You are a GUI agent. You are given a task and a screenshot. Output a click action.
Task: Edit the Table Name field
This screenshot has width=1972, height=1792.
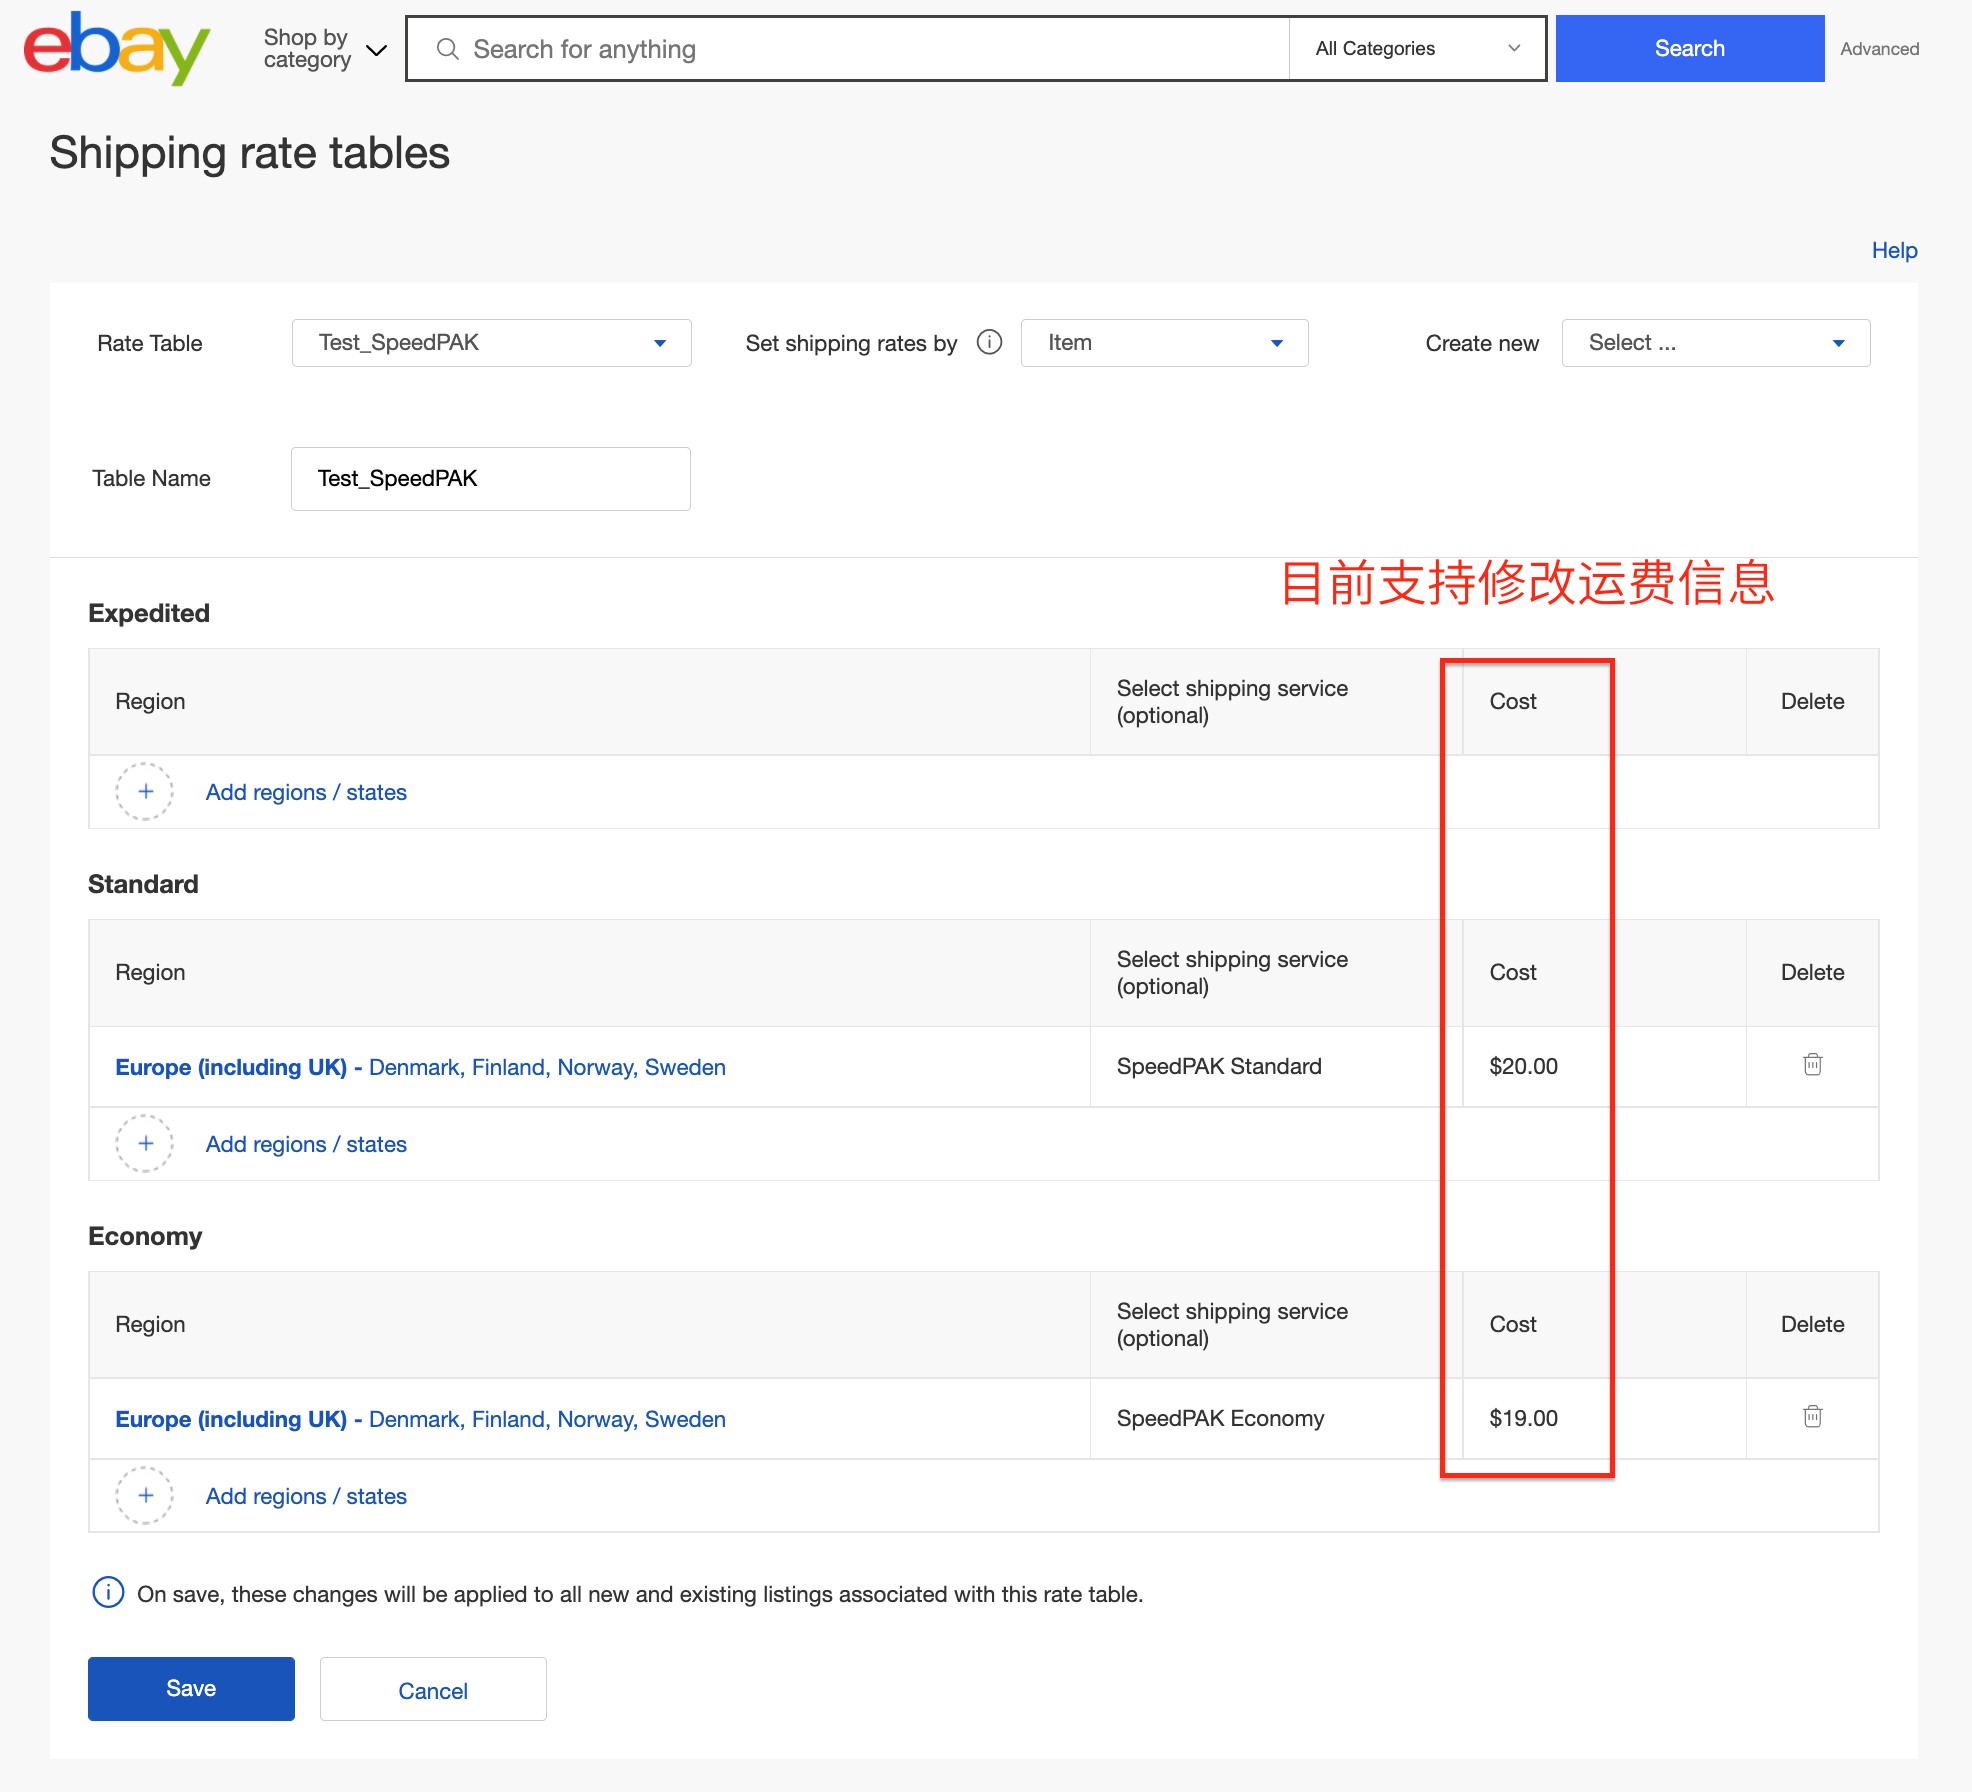tap(490, 479)
